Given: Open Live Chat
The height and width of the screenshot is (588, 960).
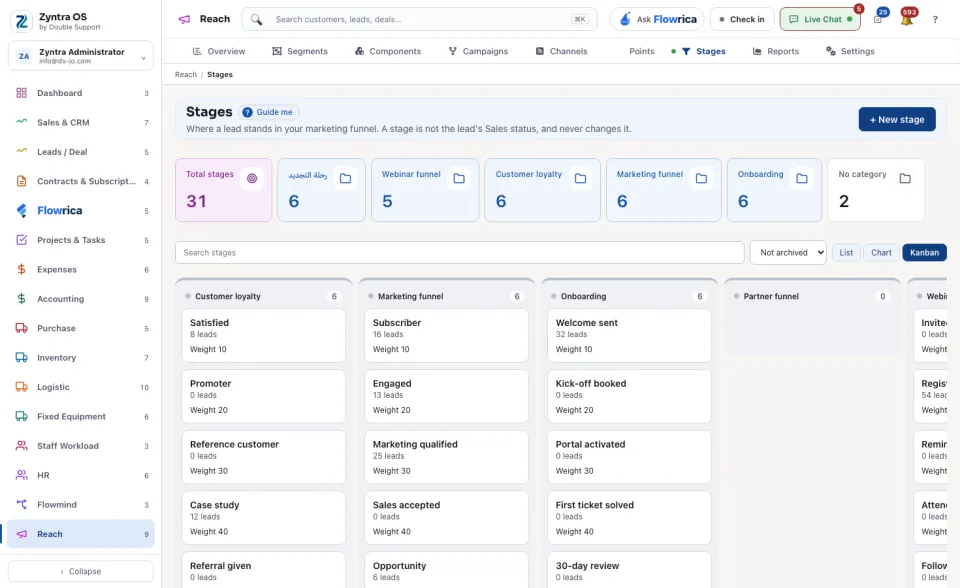Looking at the screenshot, I should [820, 20].
